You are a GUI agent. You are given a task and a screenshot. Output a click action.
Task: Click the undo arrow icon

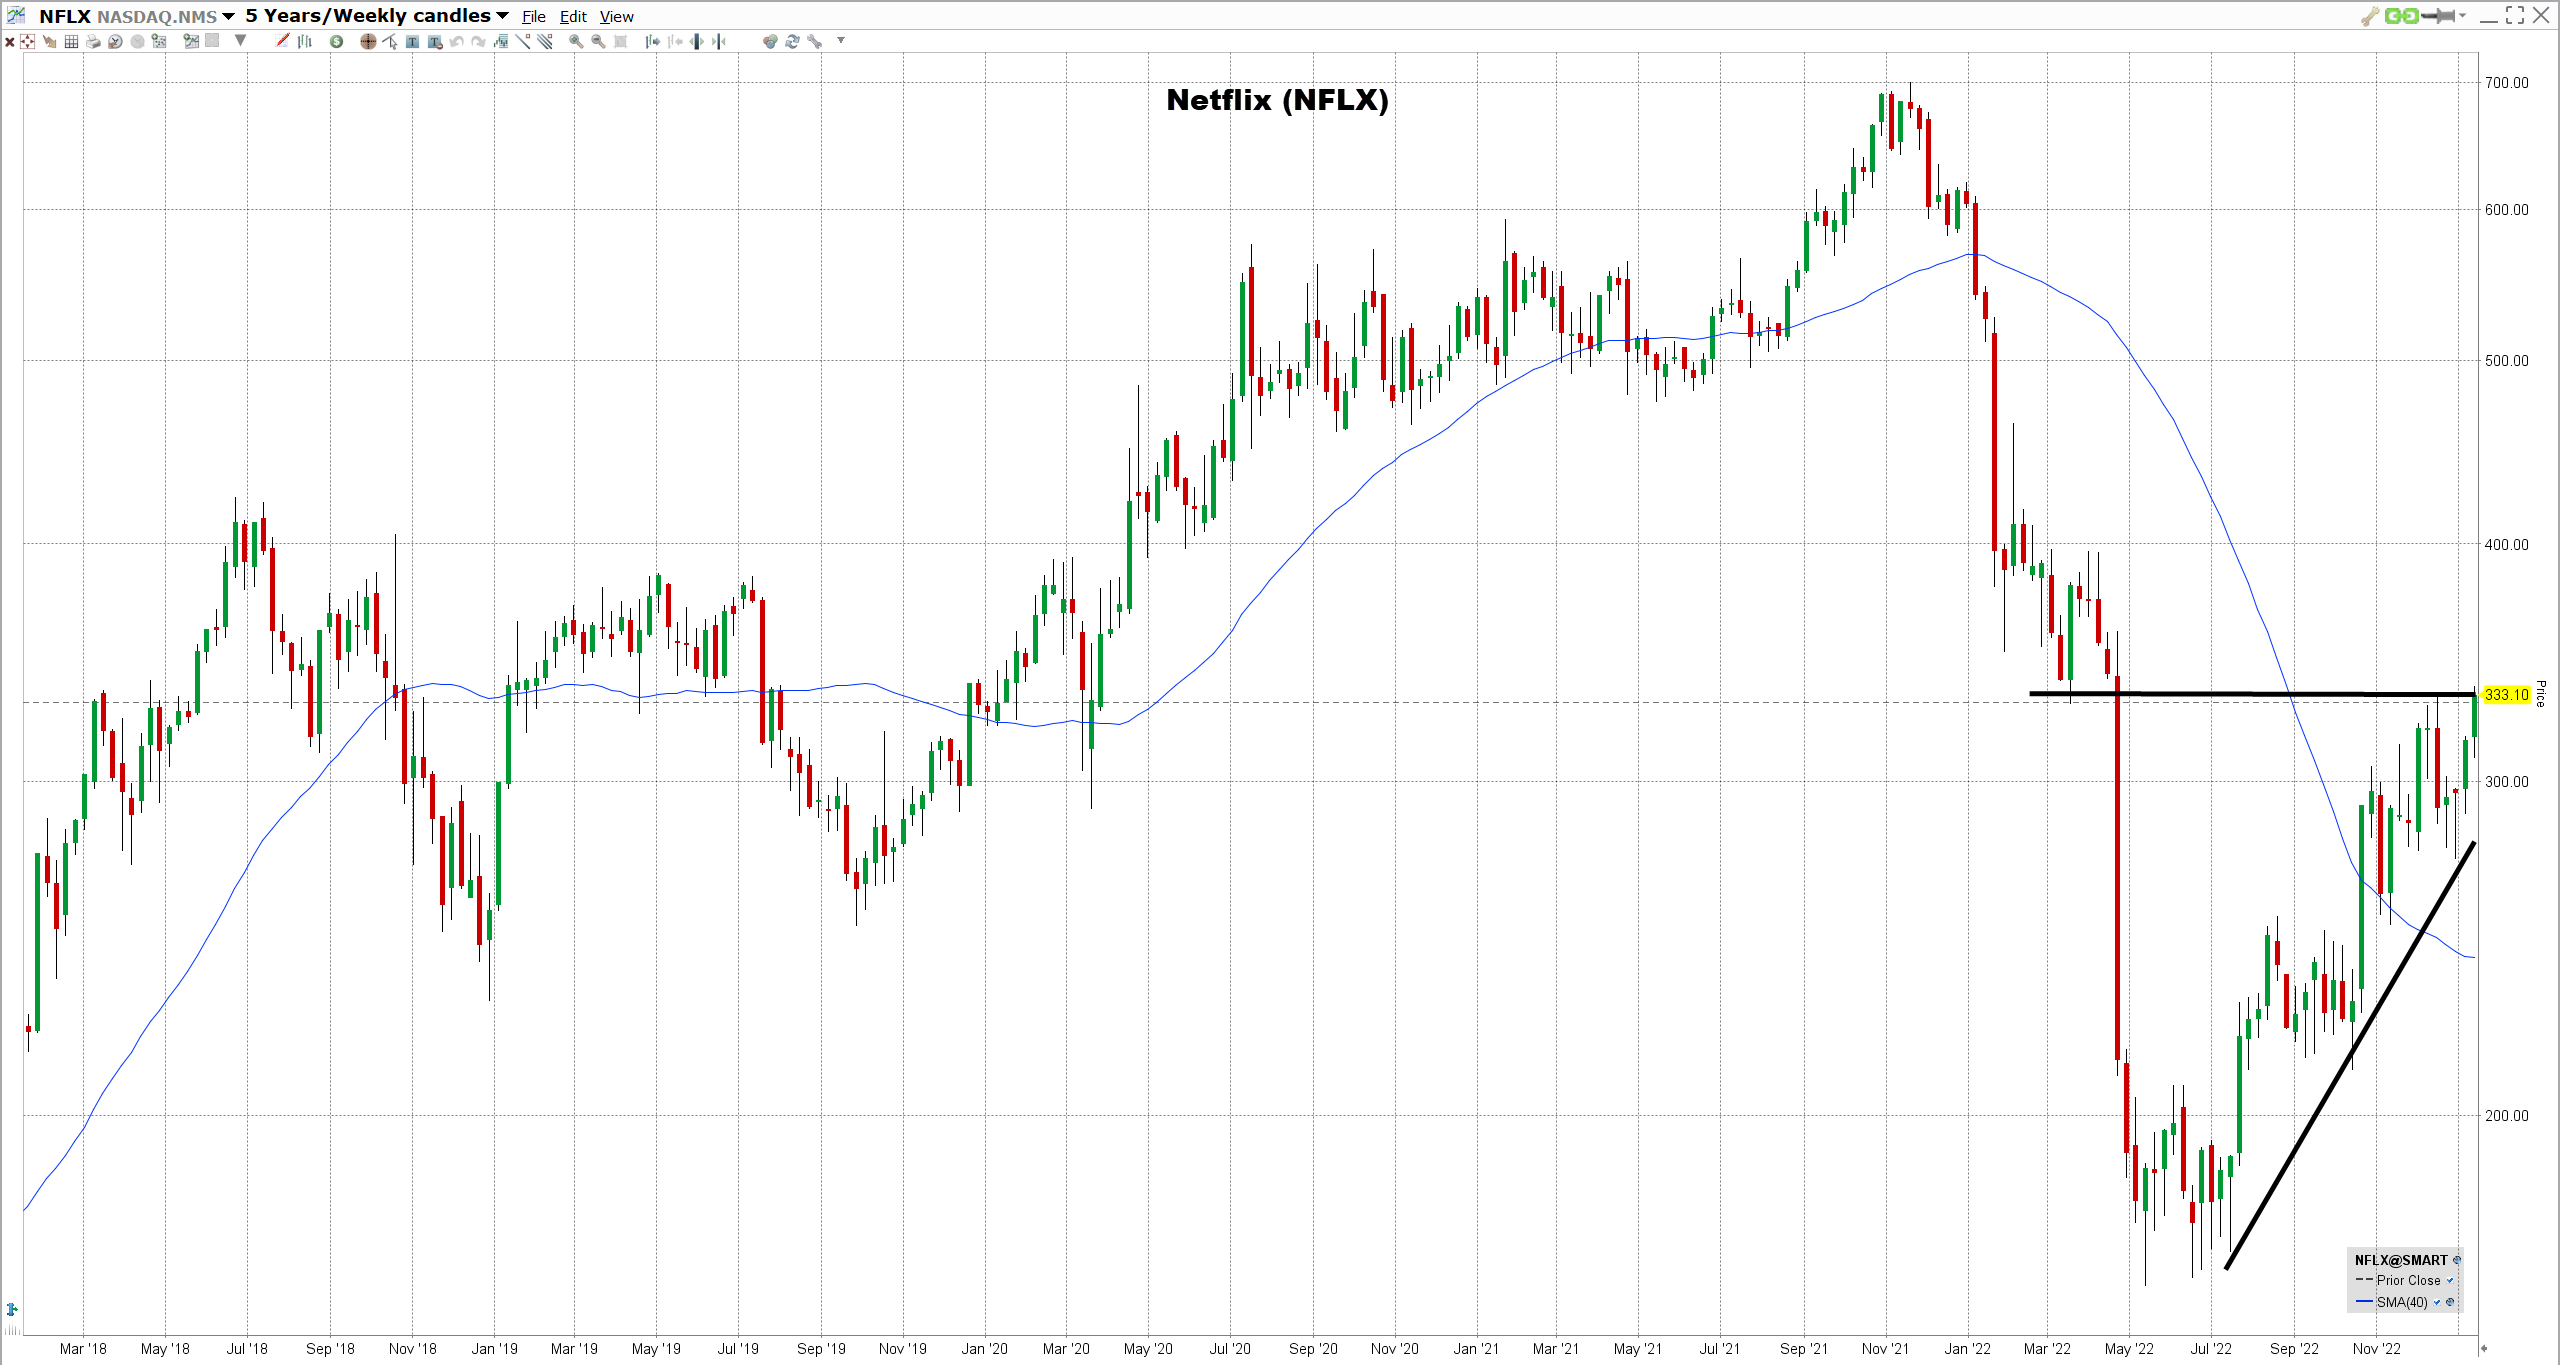tap(456, 41)
